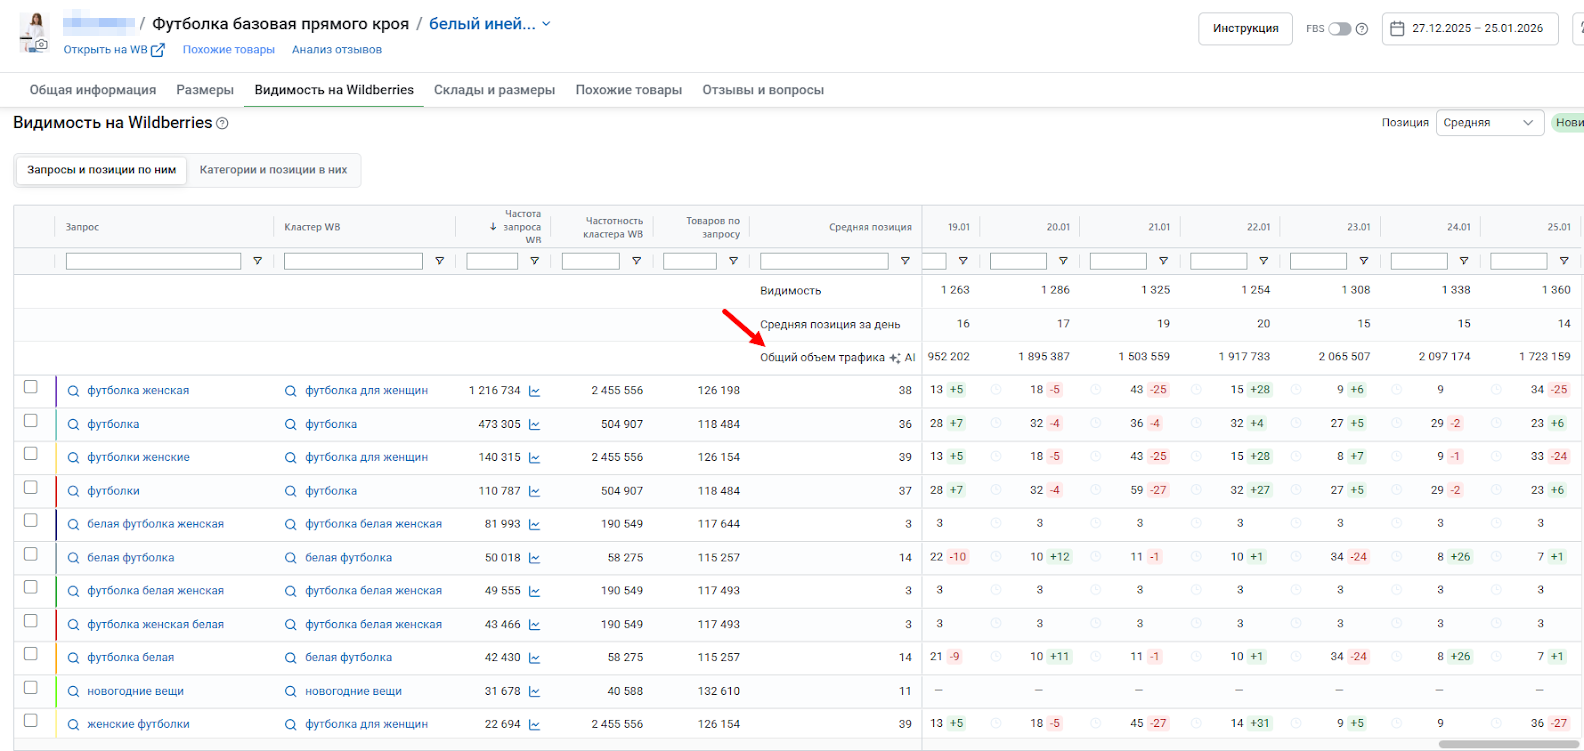The image size is (1584, 751).
Task: Open the Анализ отзывов link
Action: tap(336, 50)
